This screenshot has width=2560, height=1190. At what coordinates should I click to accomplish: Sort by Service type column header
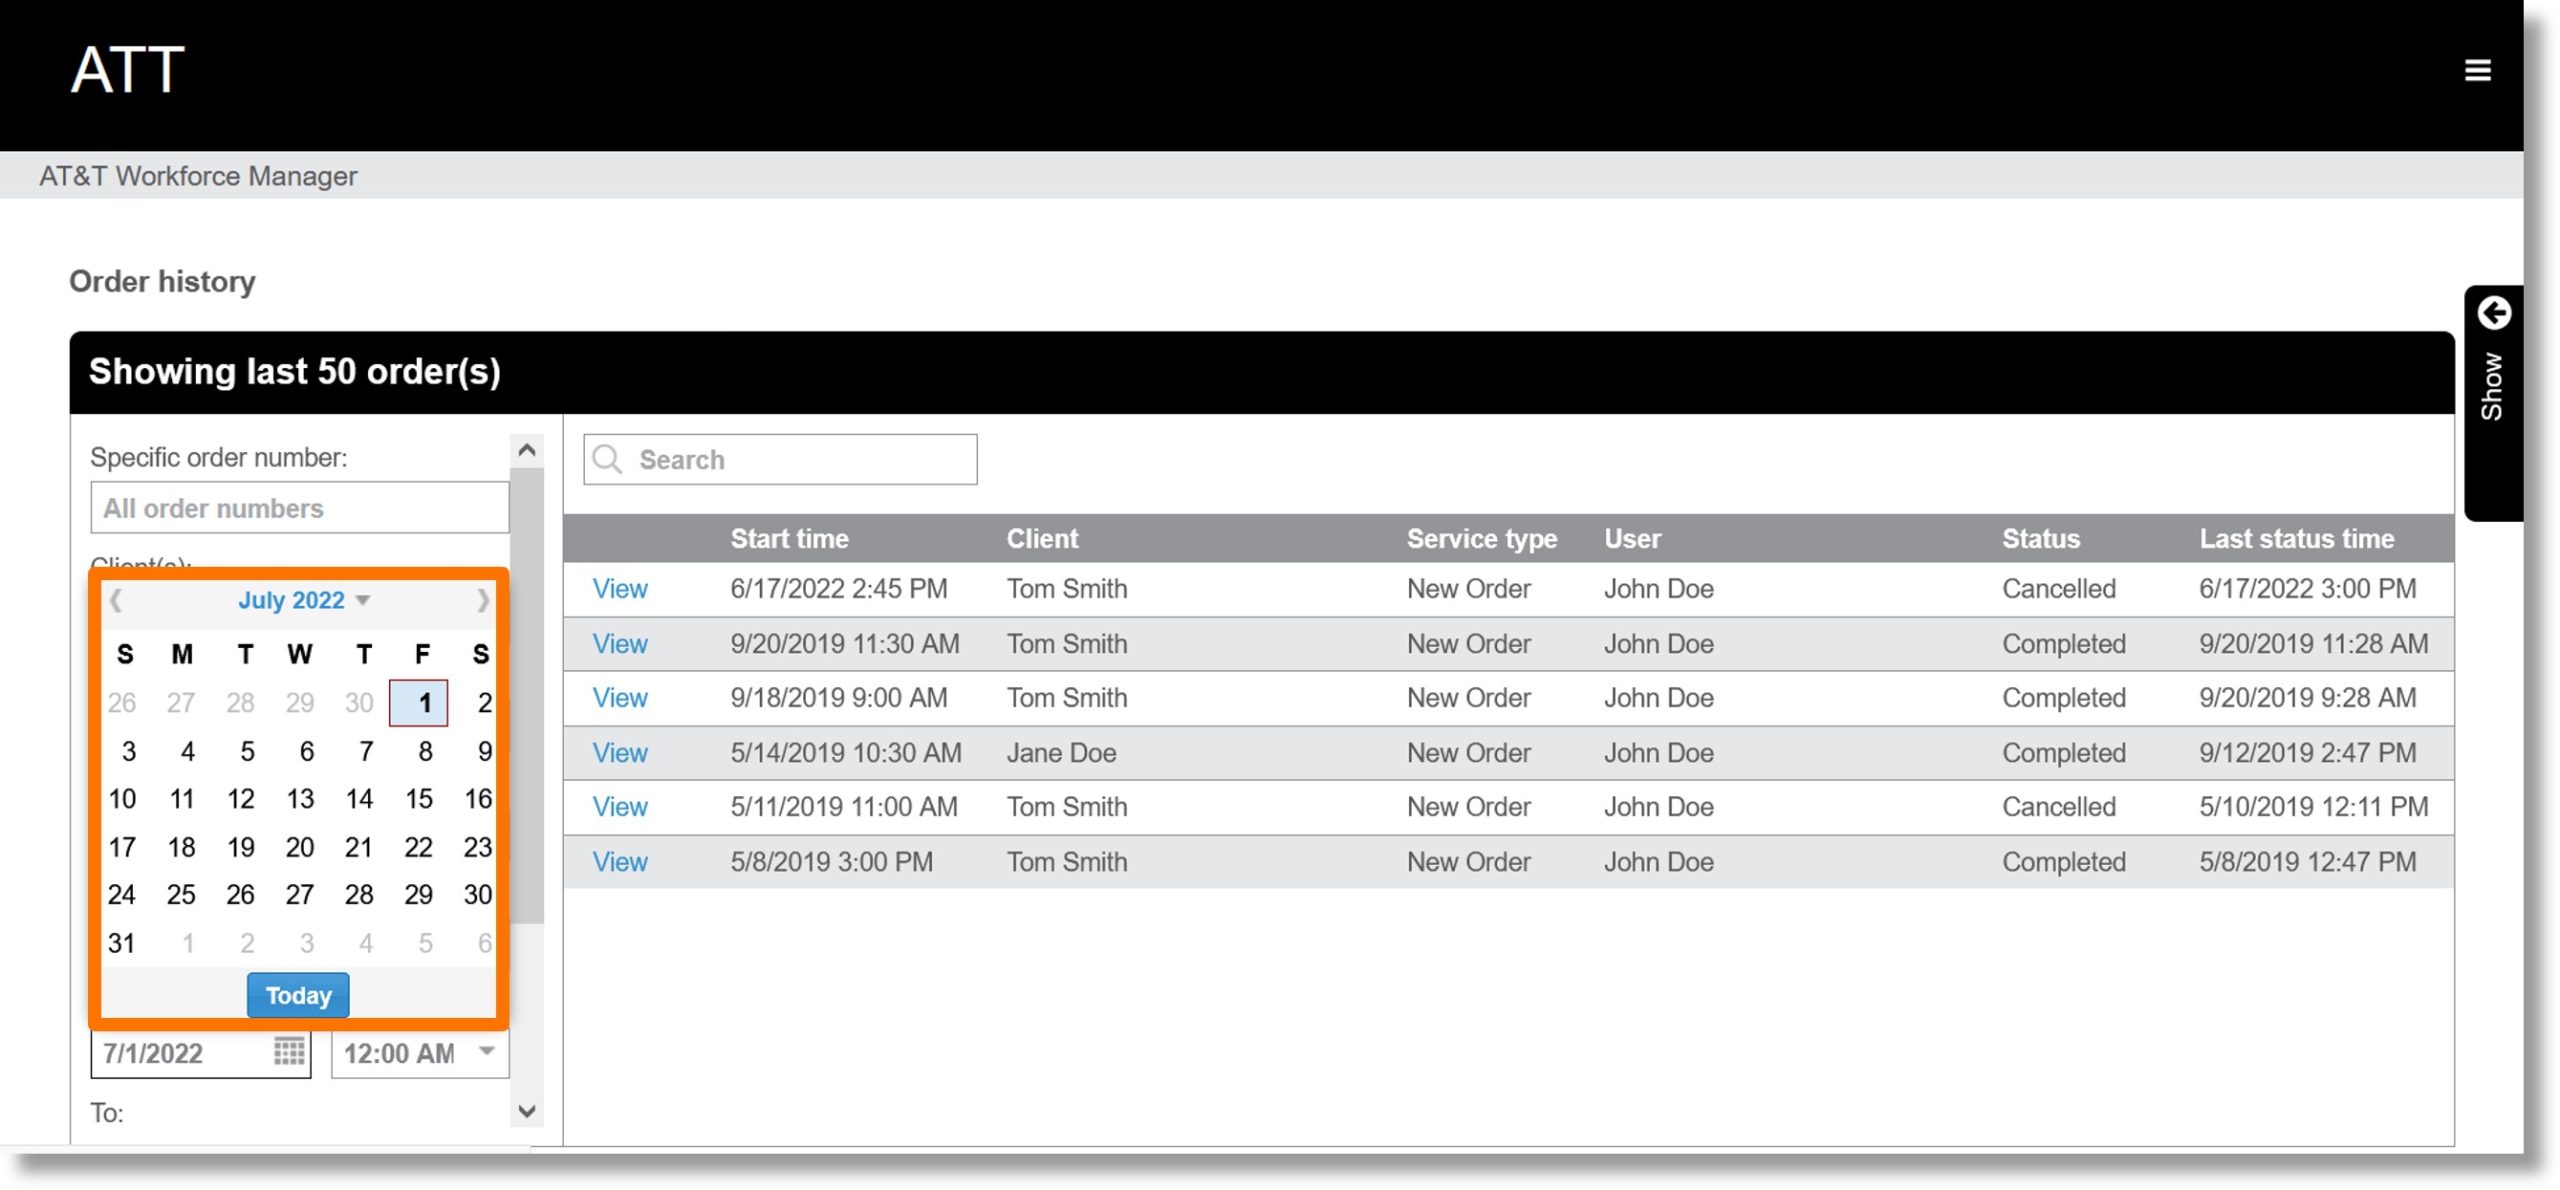click(1482, 539)
